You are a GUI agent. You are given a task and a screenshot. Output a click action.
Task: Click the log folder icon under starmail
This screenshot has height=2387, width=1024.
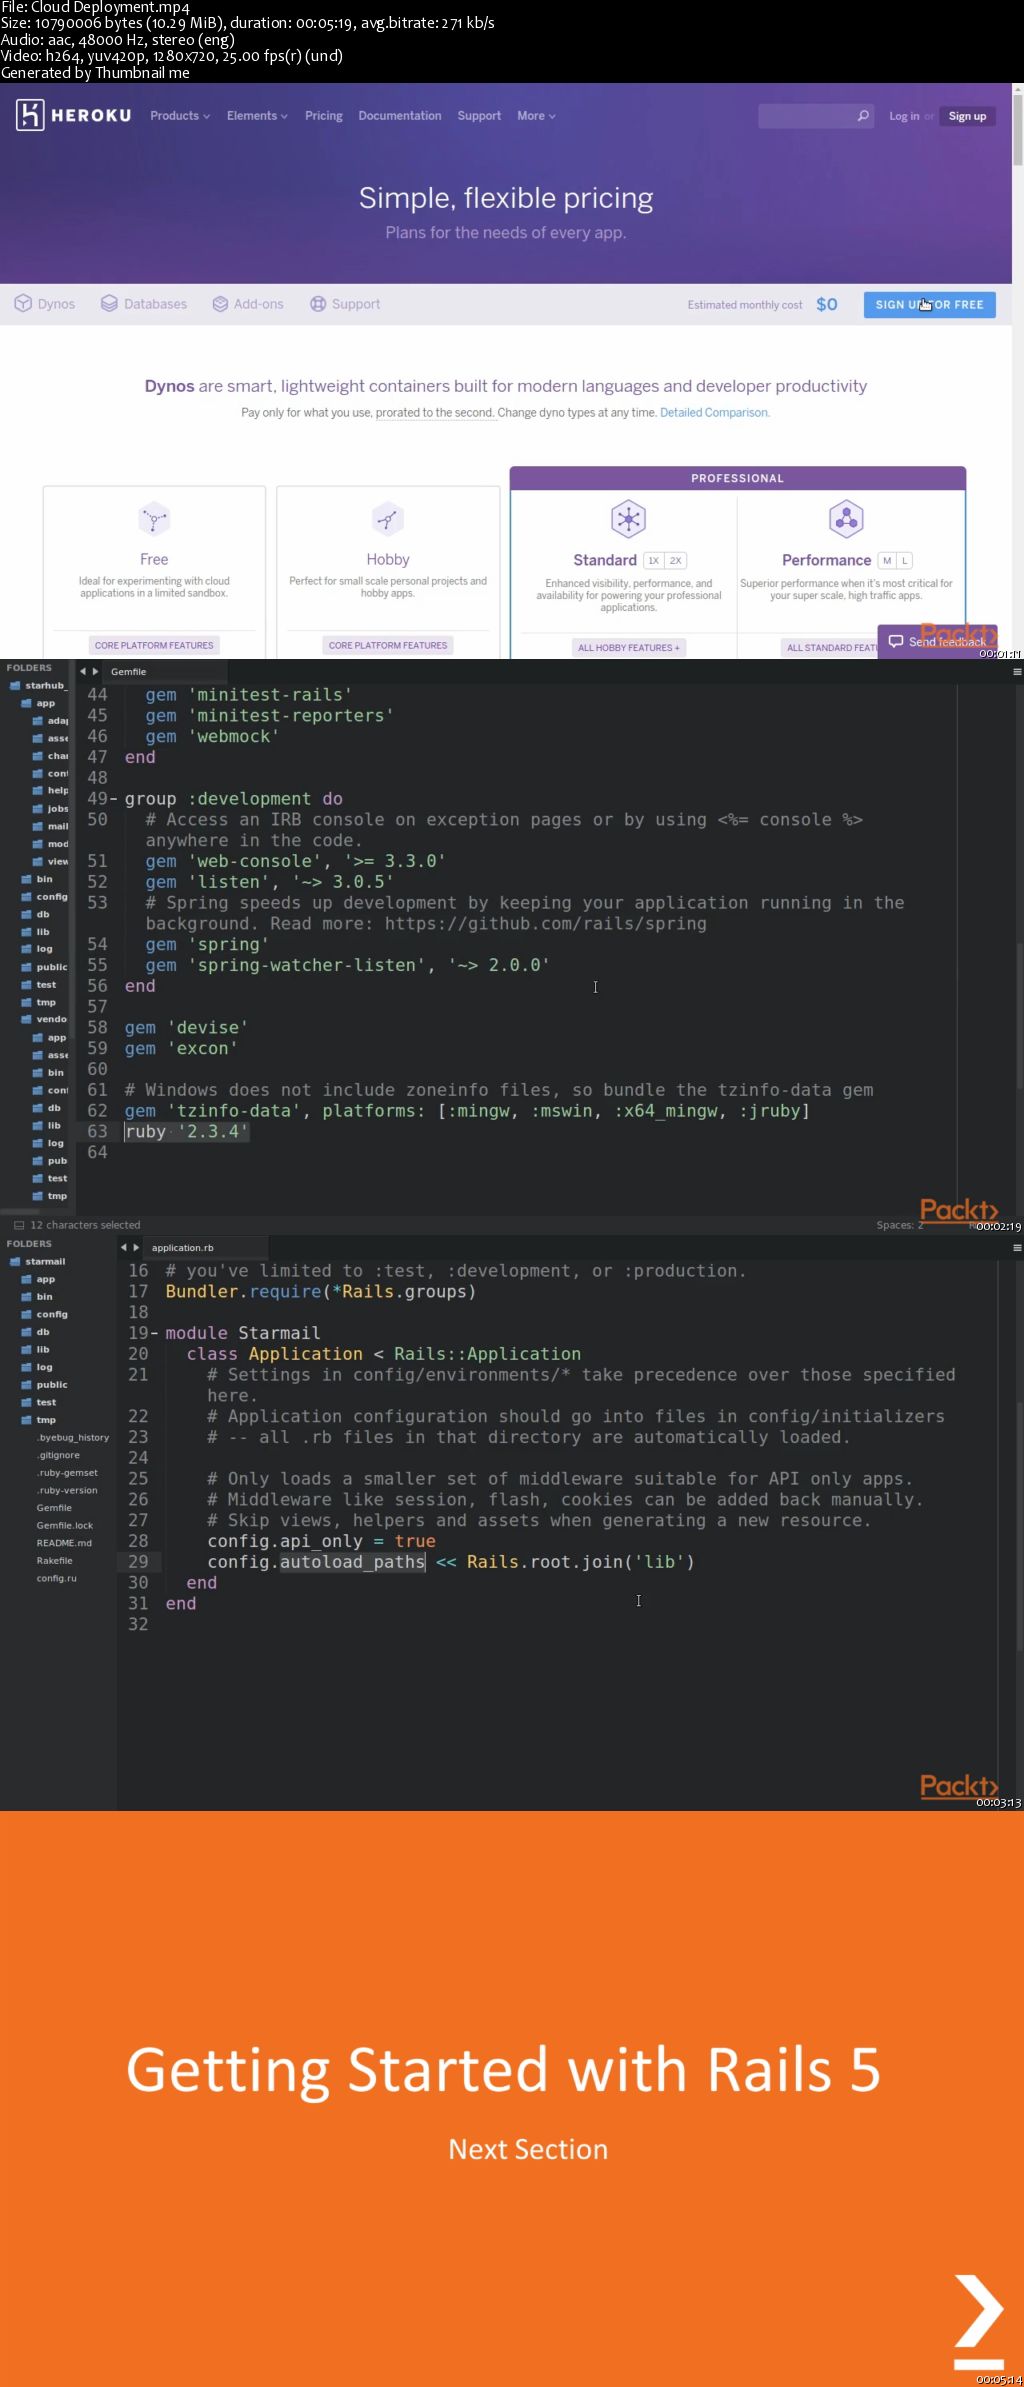click(x=27, y=1367)
